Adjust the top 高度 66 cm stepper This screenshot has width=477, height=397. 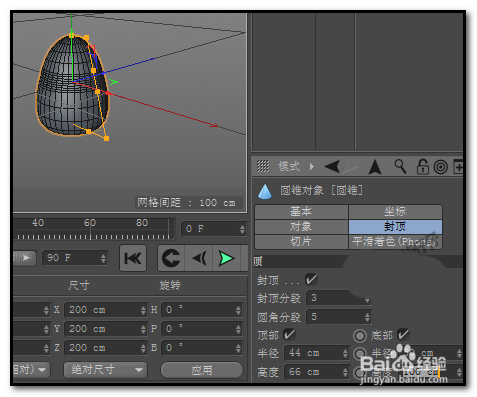tap(345, 372)
